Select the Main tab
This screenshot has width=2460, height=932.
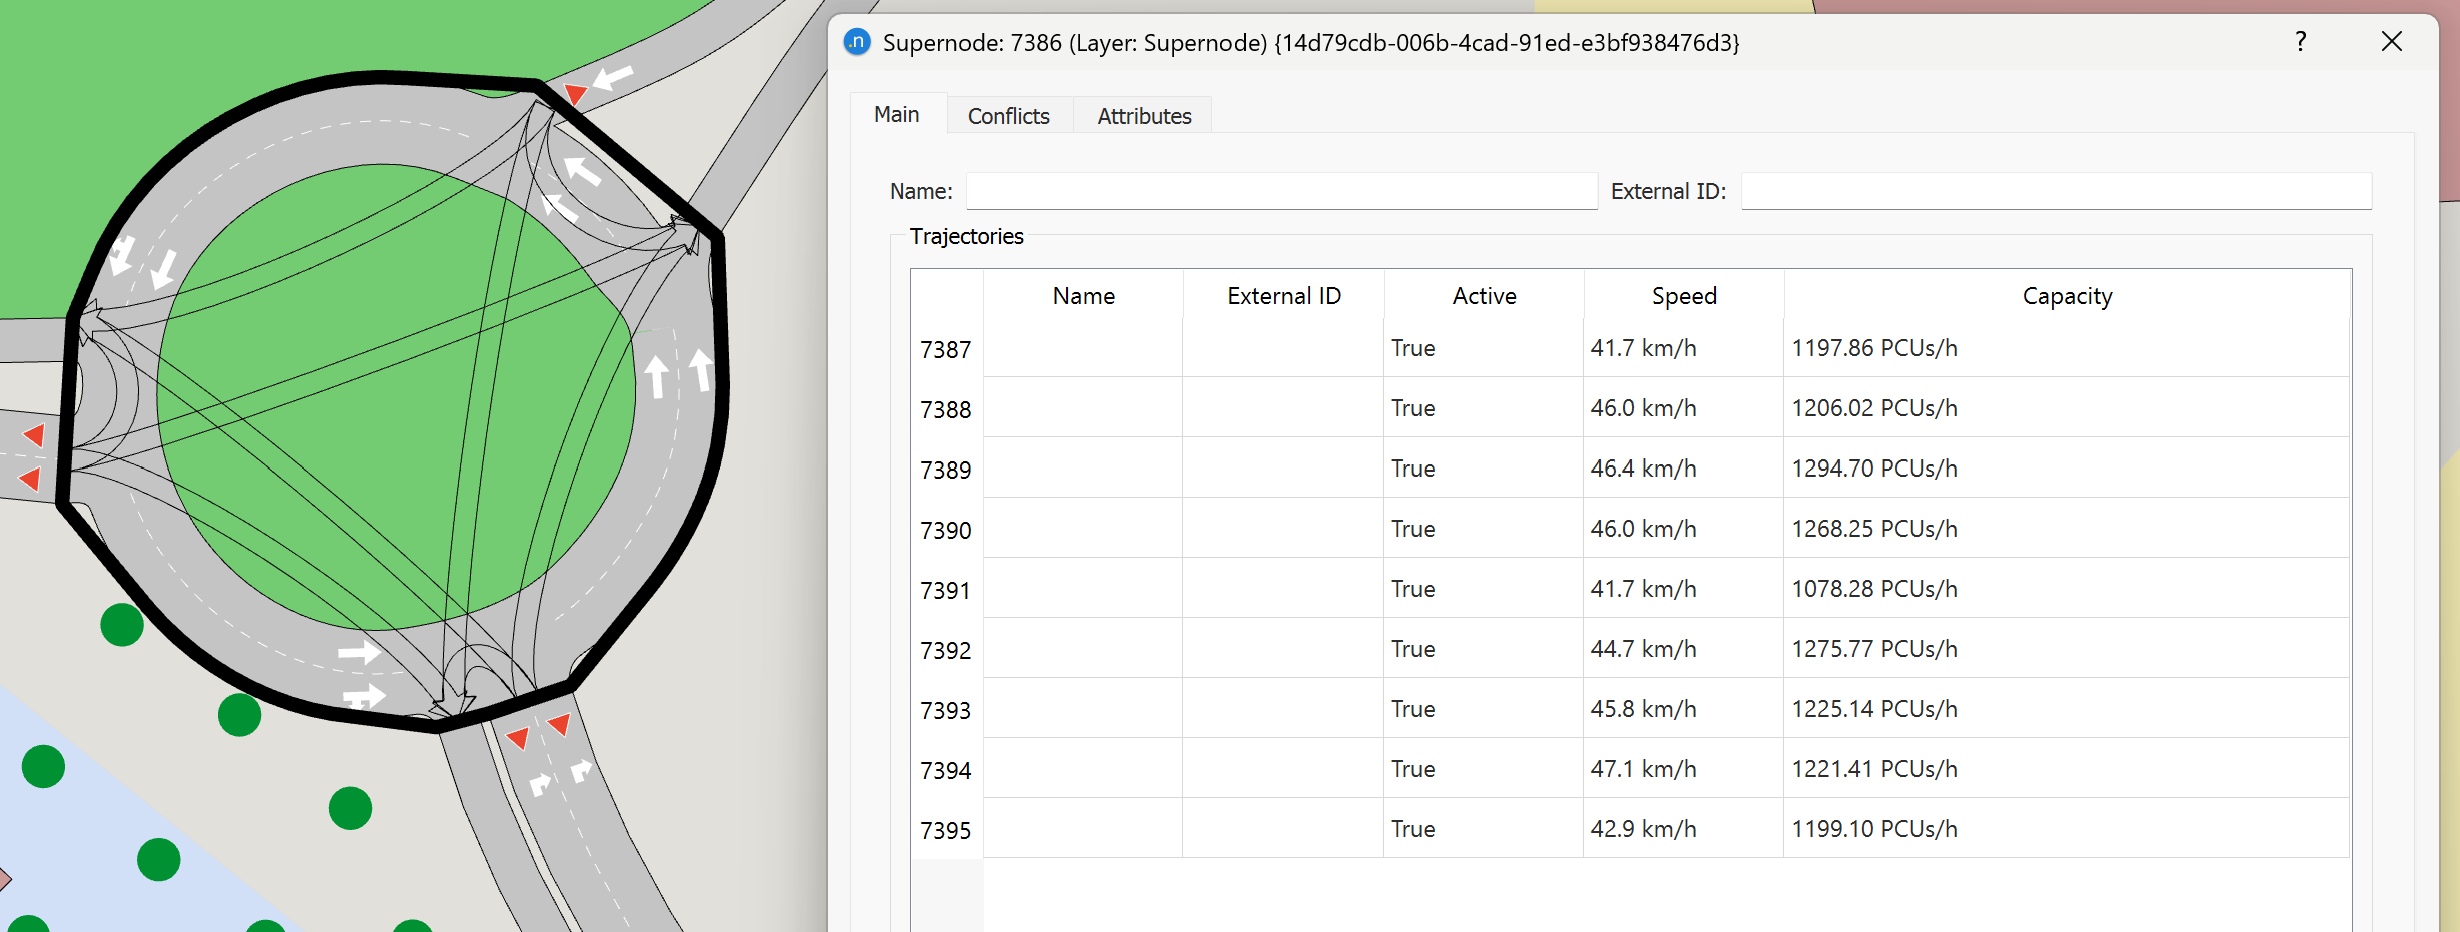tap(897, 114)
